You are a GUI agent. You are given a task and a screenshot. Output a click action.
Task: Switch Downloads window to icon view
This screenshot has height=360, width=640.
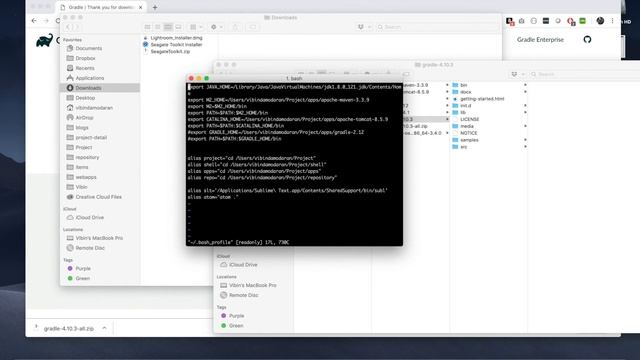point(147,27)
